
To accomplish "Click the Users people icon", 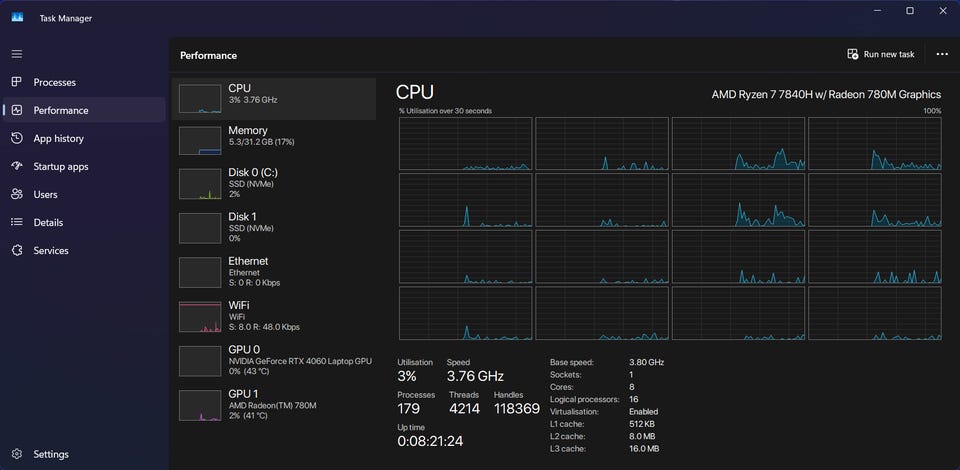I will coord(17,195).
